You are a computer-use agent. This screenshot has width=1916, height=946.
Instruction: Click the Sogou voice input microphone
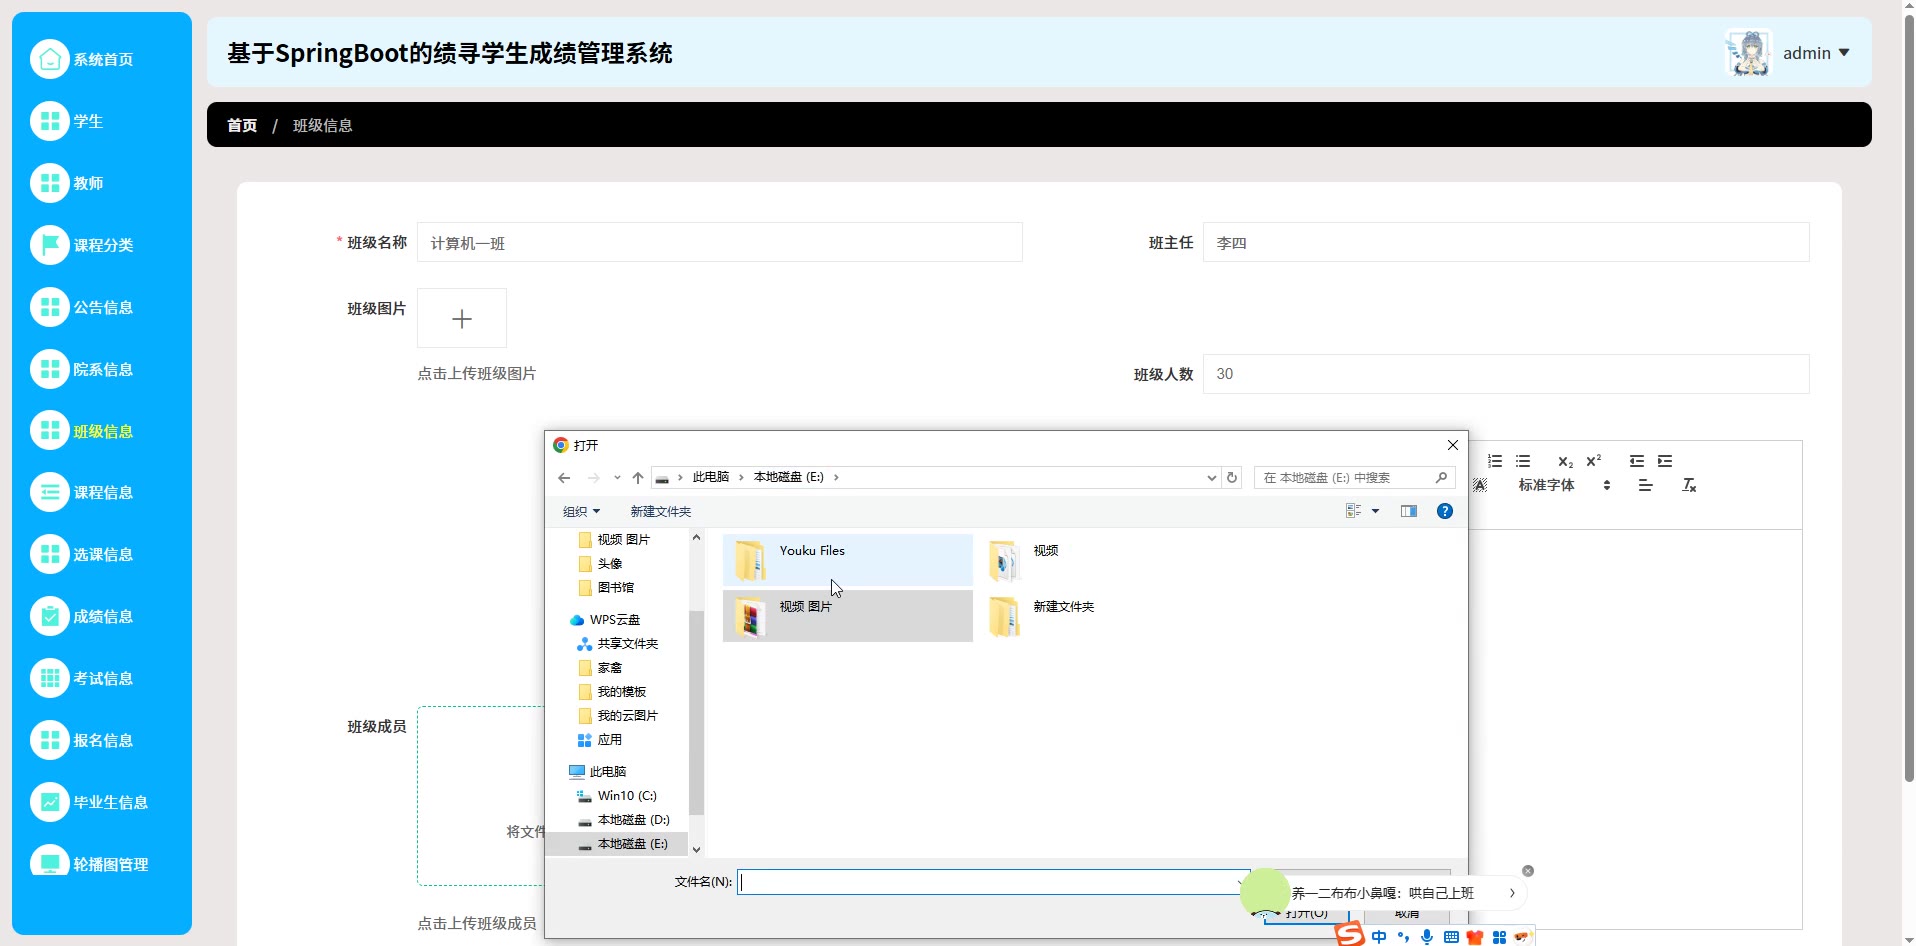(1427, 937)
